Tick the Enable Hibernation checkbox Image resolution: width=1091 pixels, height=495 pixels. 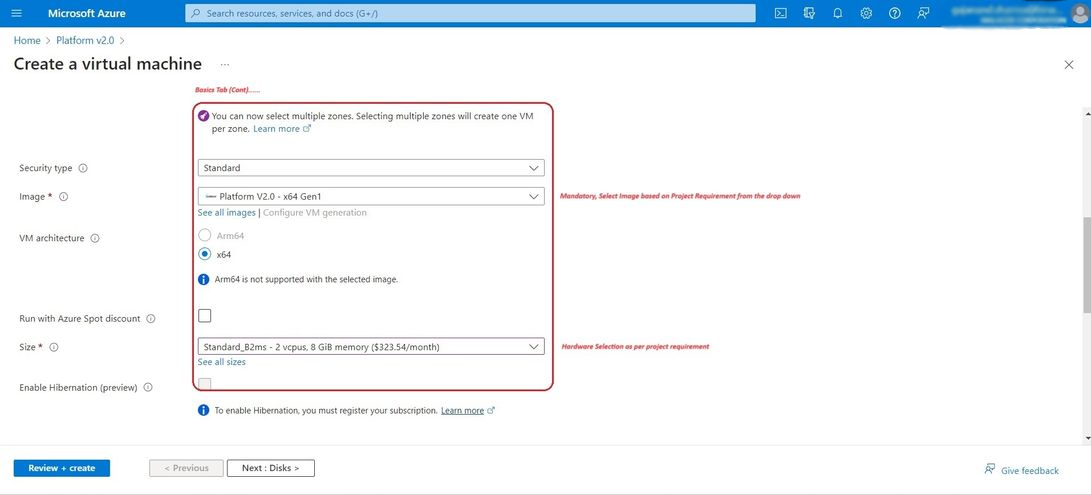click(x=205, y=383)
